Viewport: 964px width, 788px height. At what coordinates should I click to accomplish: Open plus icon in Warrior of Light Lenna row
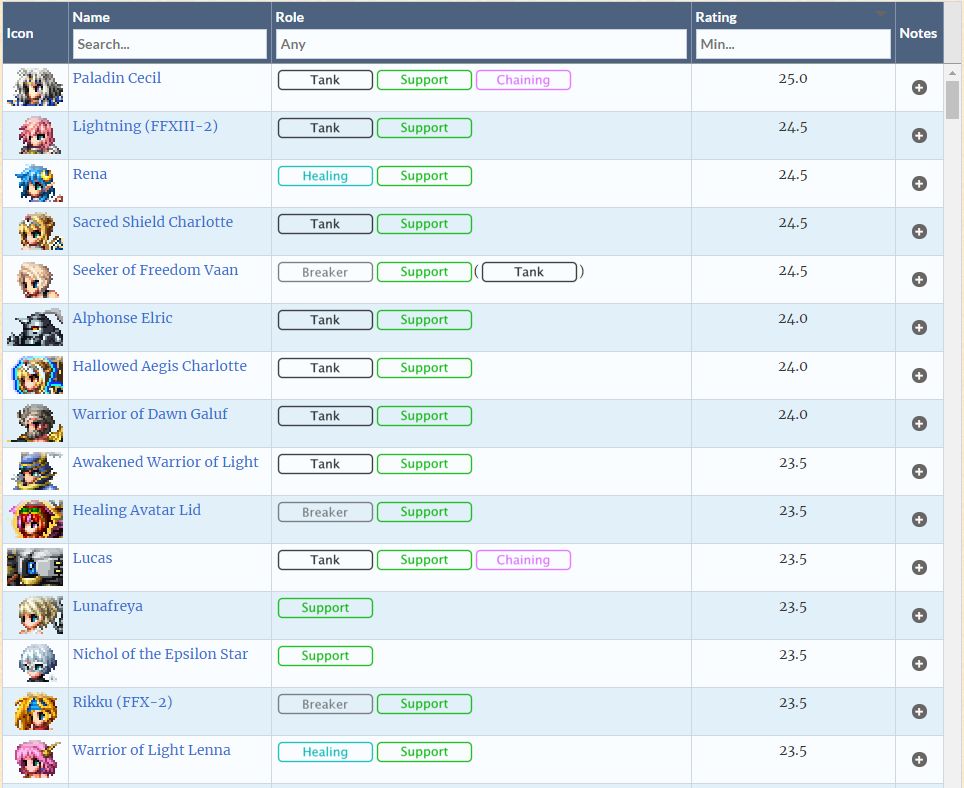pyautogui.click(x=919, y=758)
